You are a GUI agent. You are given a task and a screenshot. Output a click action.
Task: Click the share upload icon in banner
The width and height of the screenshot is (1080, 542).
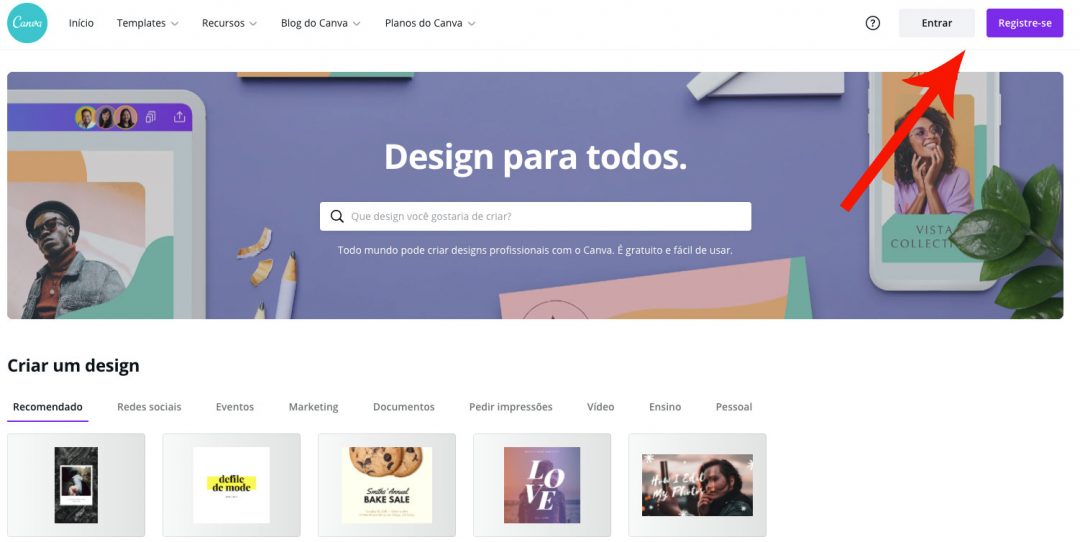(179, 117)
